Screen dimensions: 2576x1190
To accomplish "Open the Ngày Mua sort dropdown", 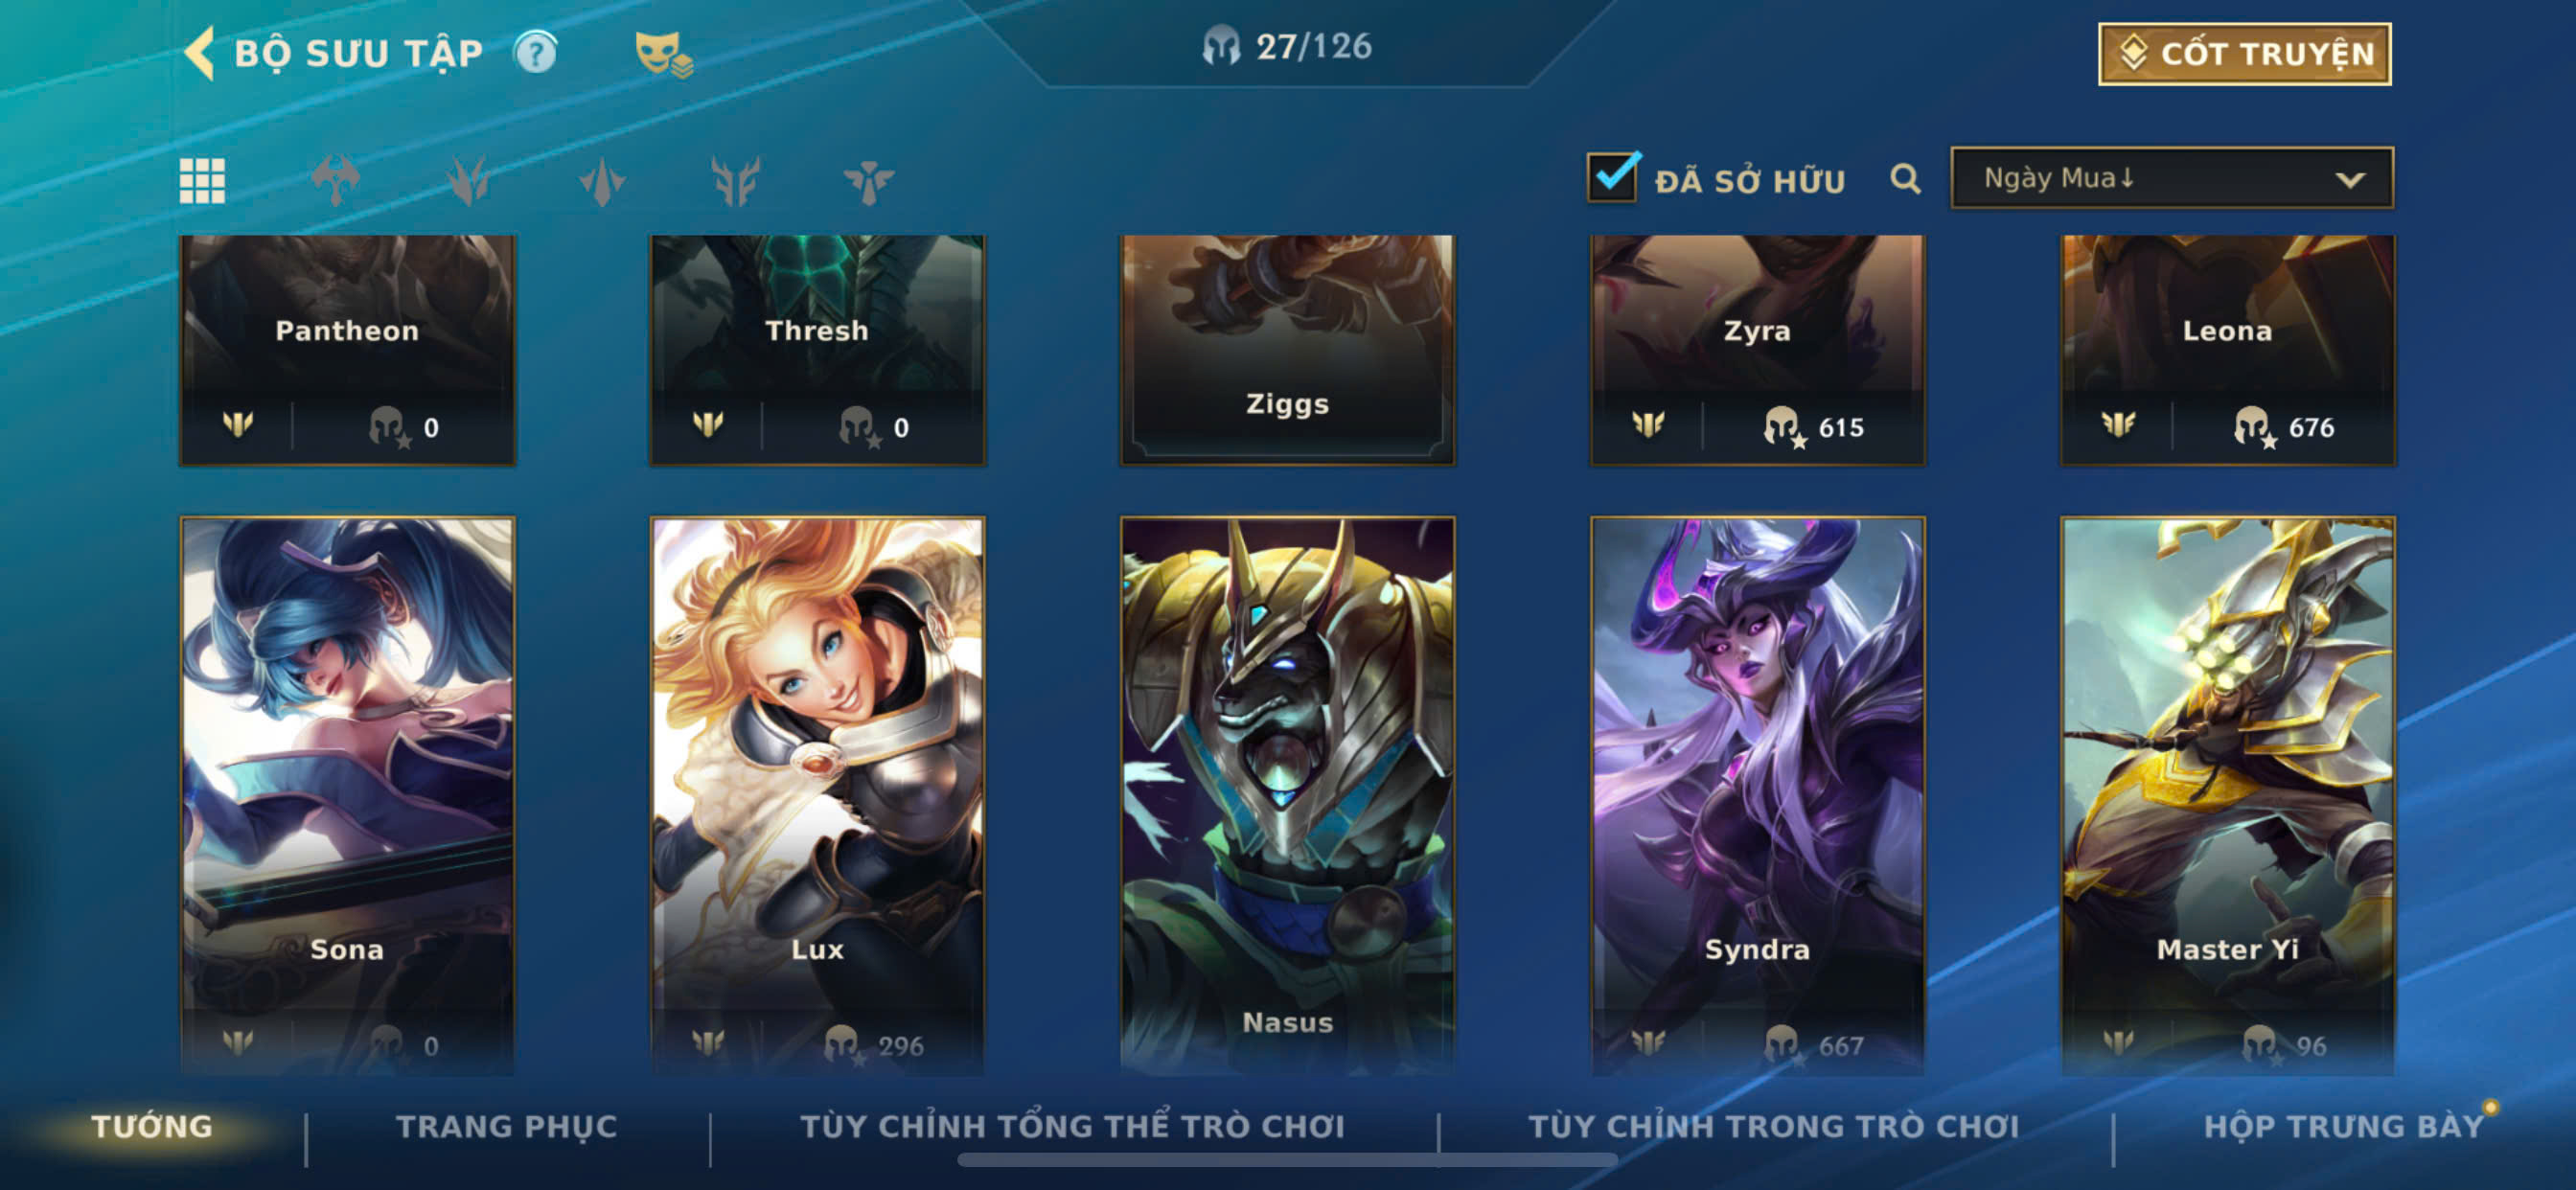I will point(2171,178).
